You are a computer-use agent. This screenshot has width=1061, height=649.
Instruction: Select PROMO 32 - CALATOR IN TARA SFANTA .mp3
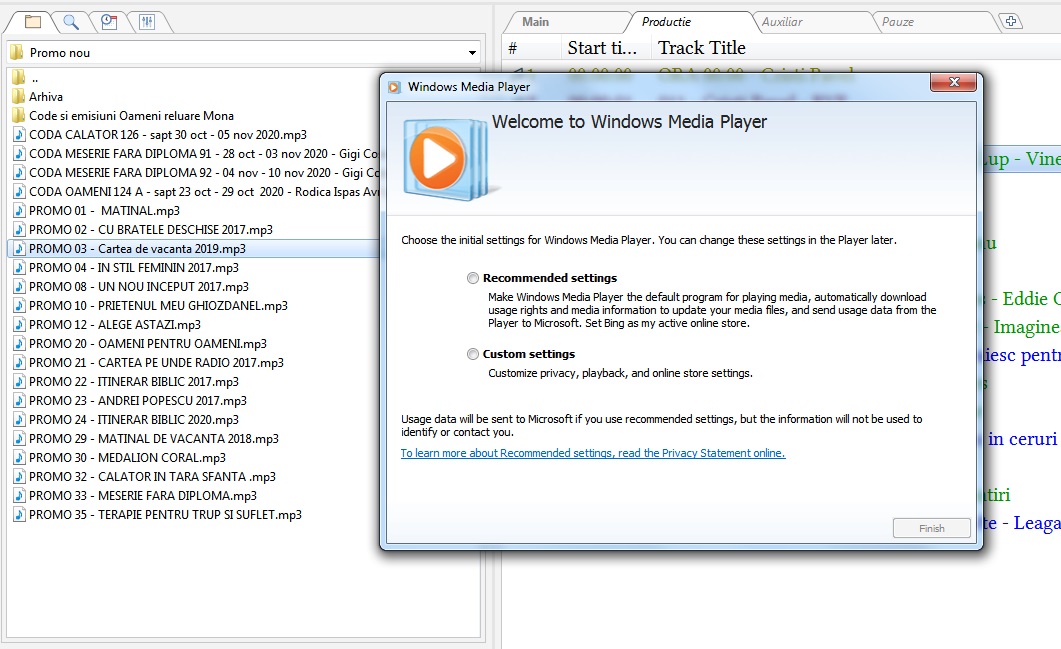(152, 476)
